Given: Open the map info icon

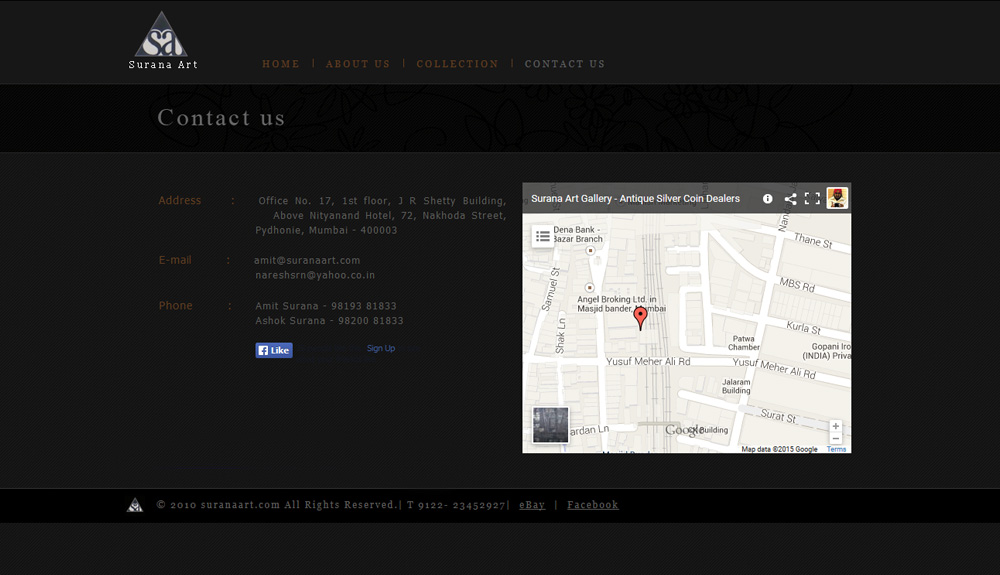Looking at the screenshot, I should (x=768, y=199).
